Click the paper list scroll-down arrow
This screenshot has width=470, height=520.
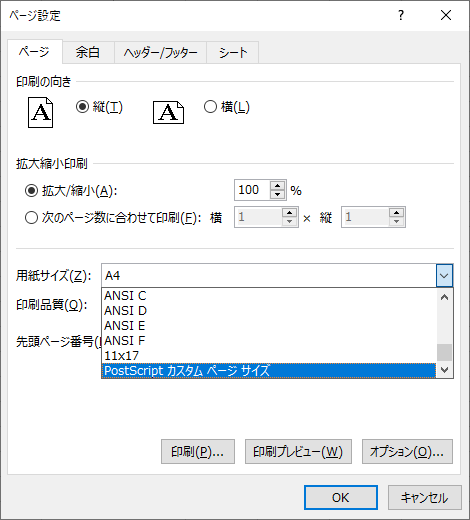444,370
